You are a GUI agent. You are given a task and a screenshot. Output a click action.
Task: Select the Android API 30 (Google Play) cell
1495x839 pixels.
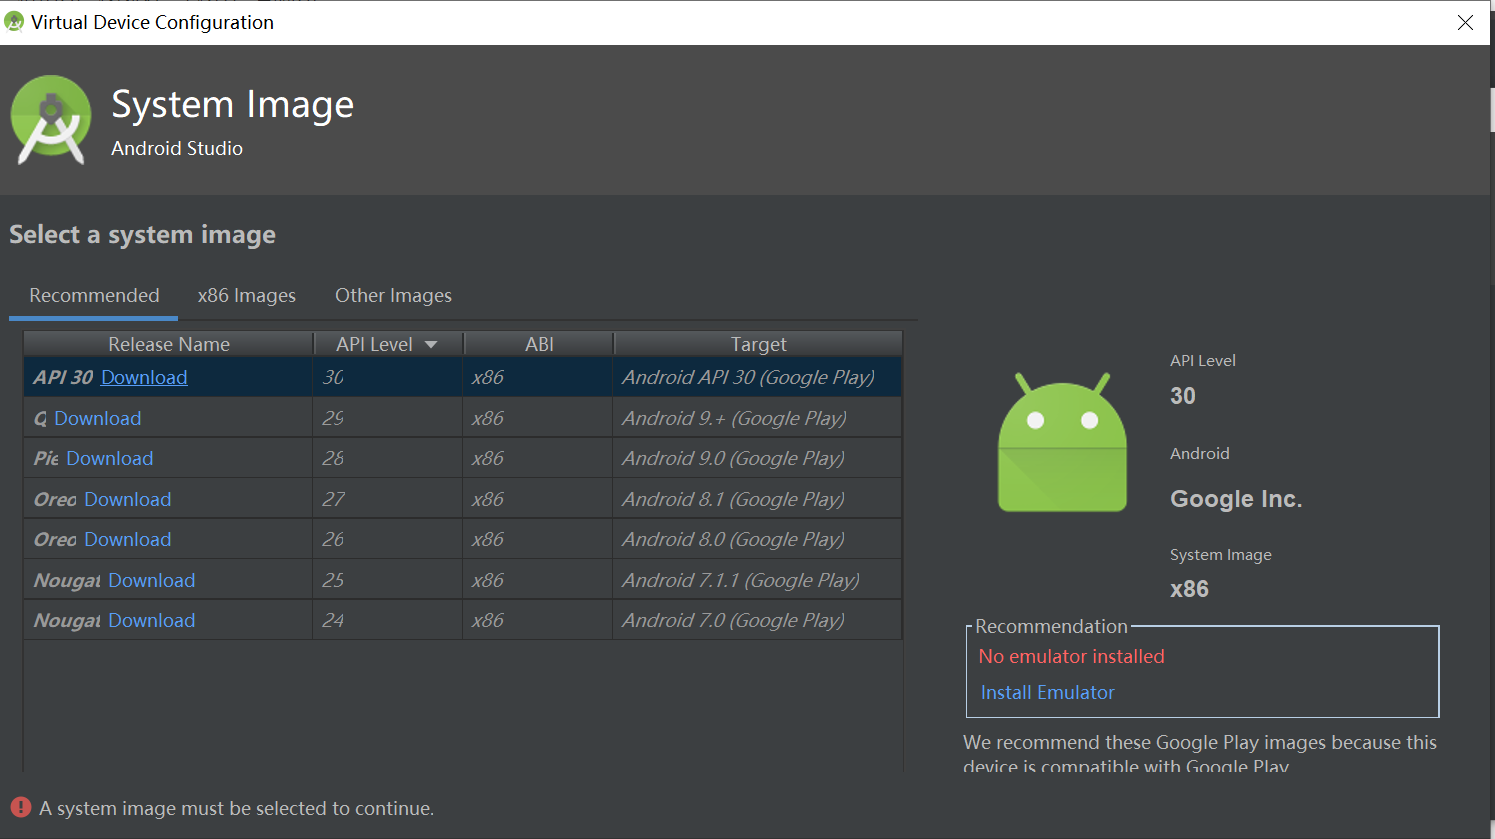coord(757,377)
